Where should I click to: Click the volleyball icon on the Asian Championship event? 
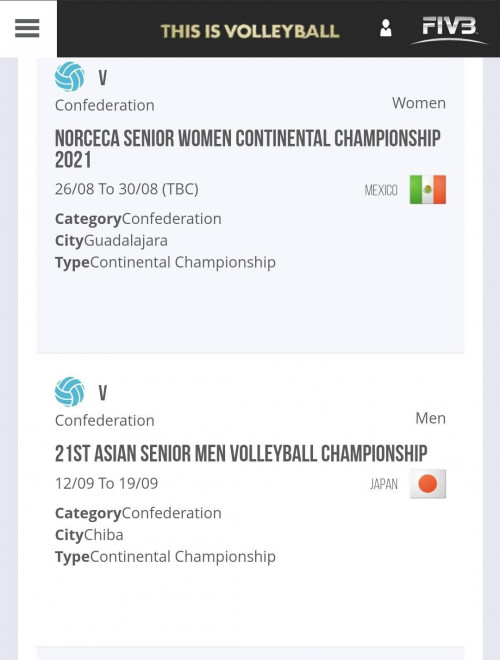point(69,392)
